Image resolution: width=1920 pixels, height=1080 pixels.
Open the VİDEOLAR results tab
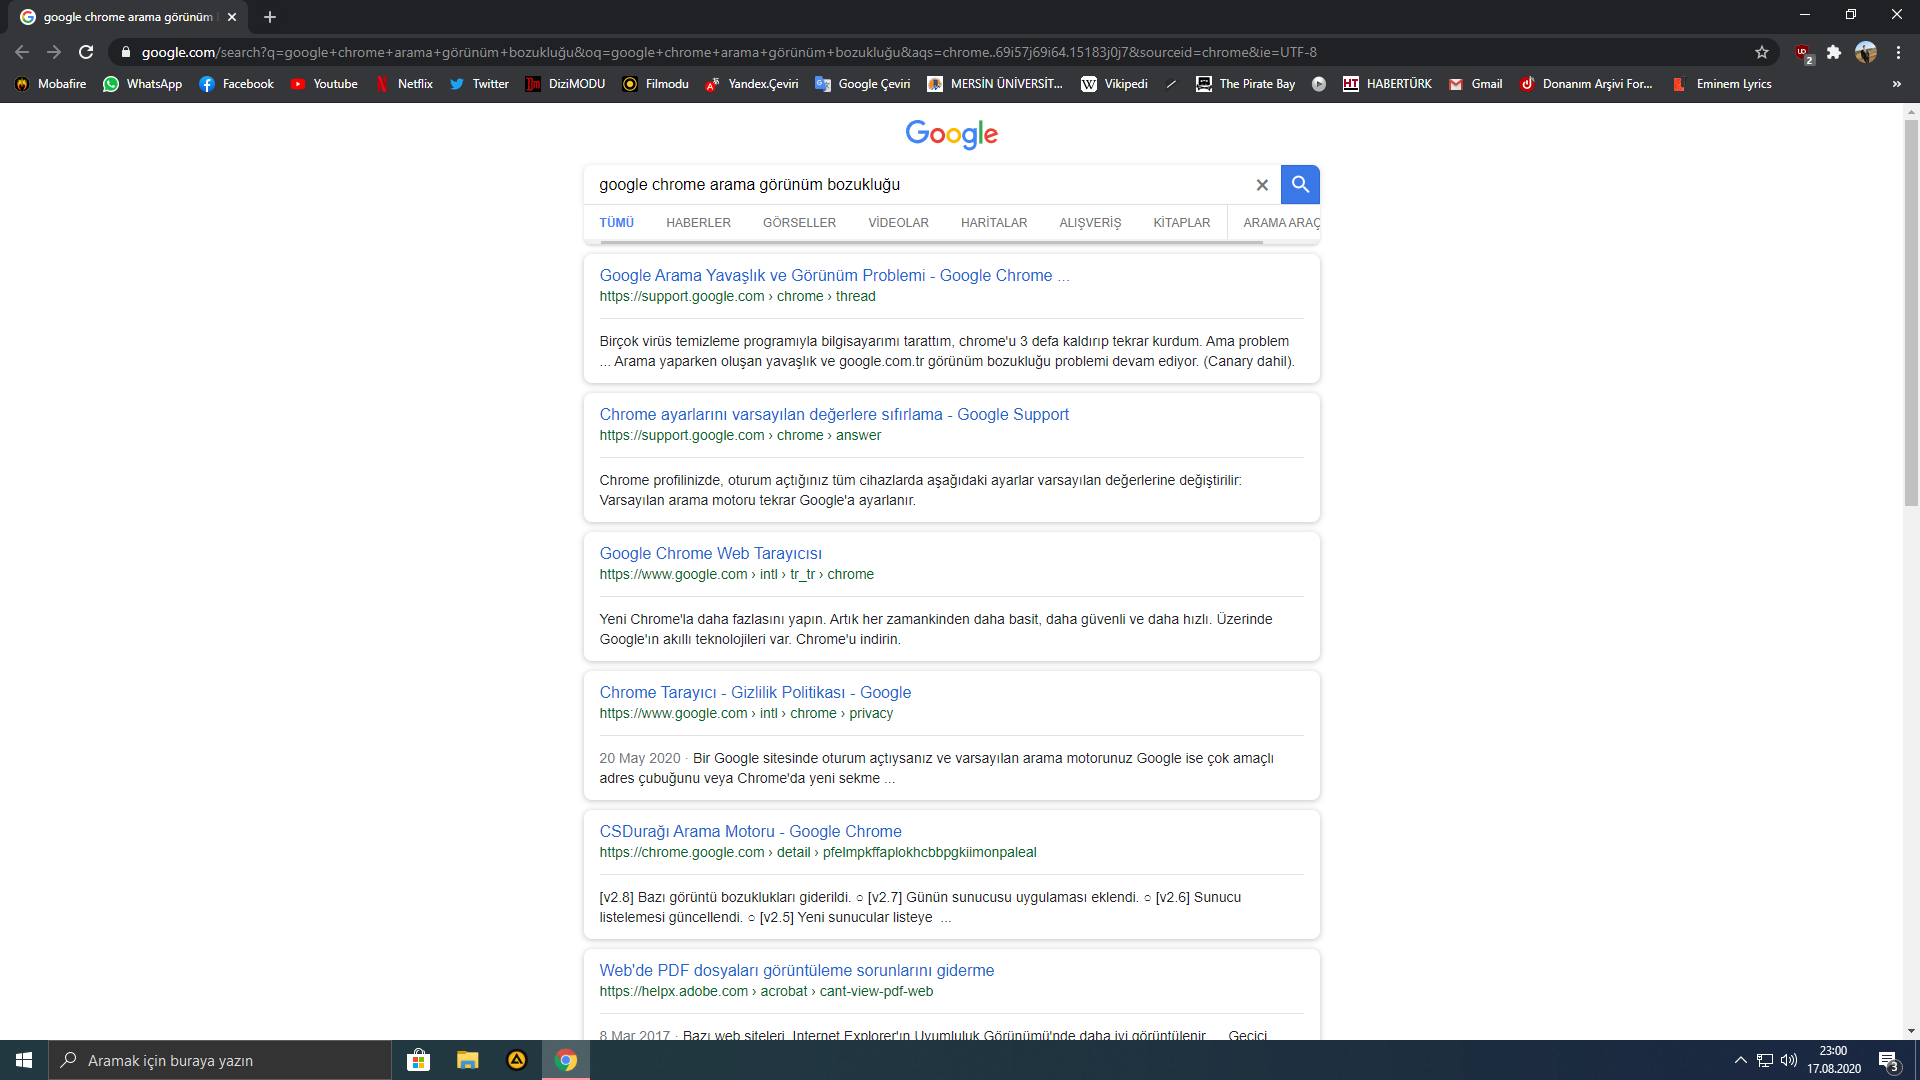click(x=898, y=223)
